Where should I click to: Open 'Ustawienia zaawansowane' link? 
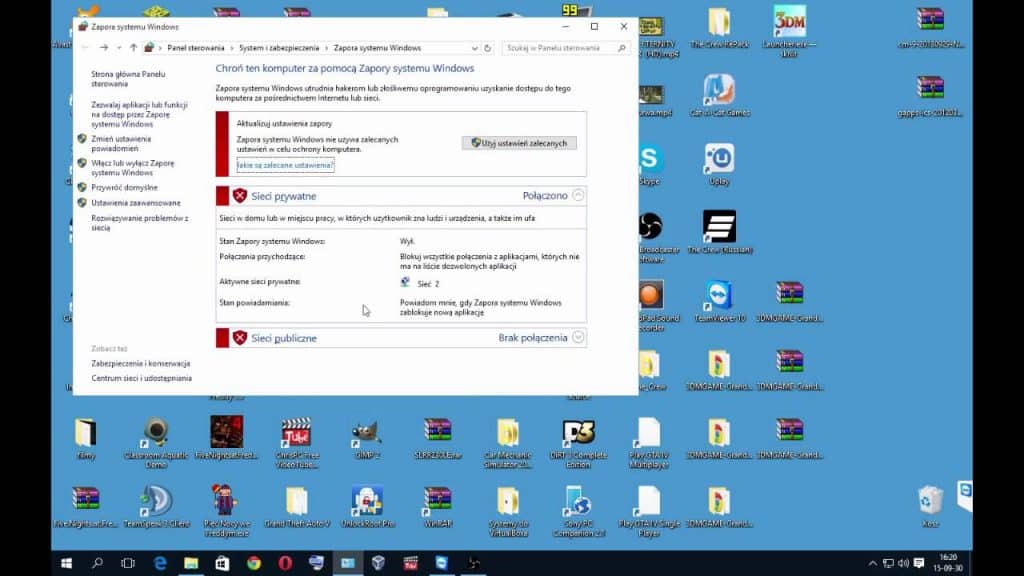click(136, 203)
